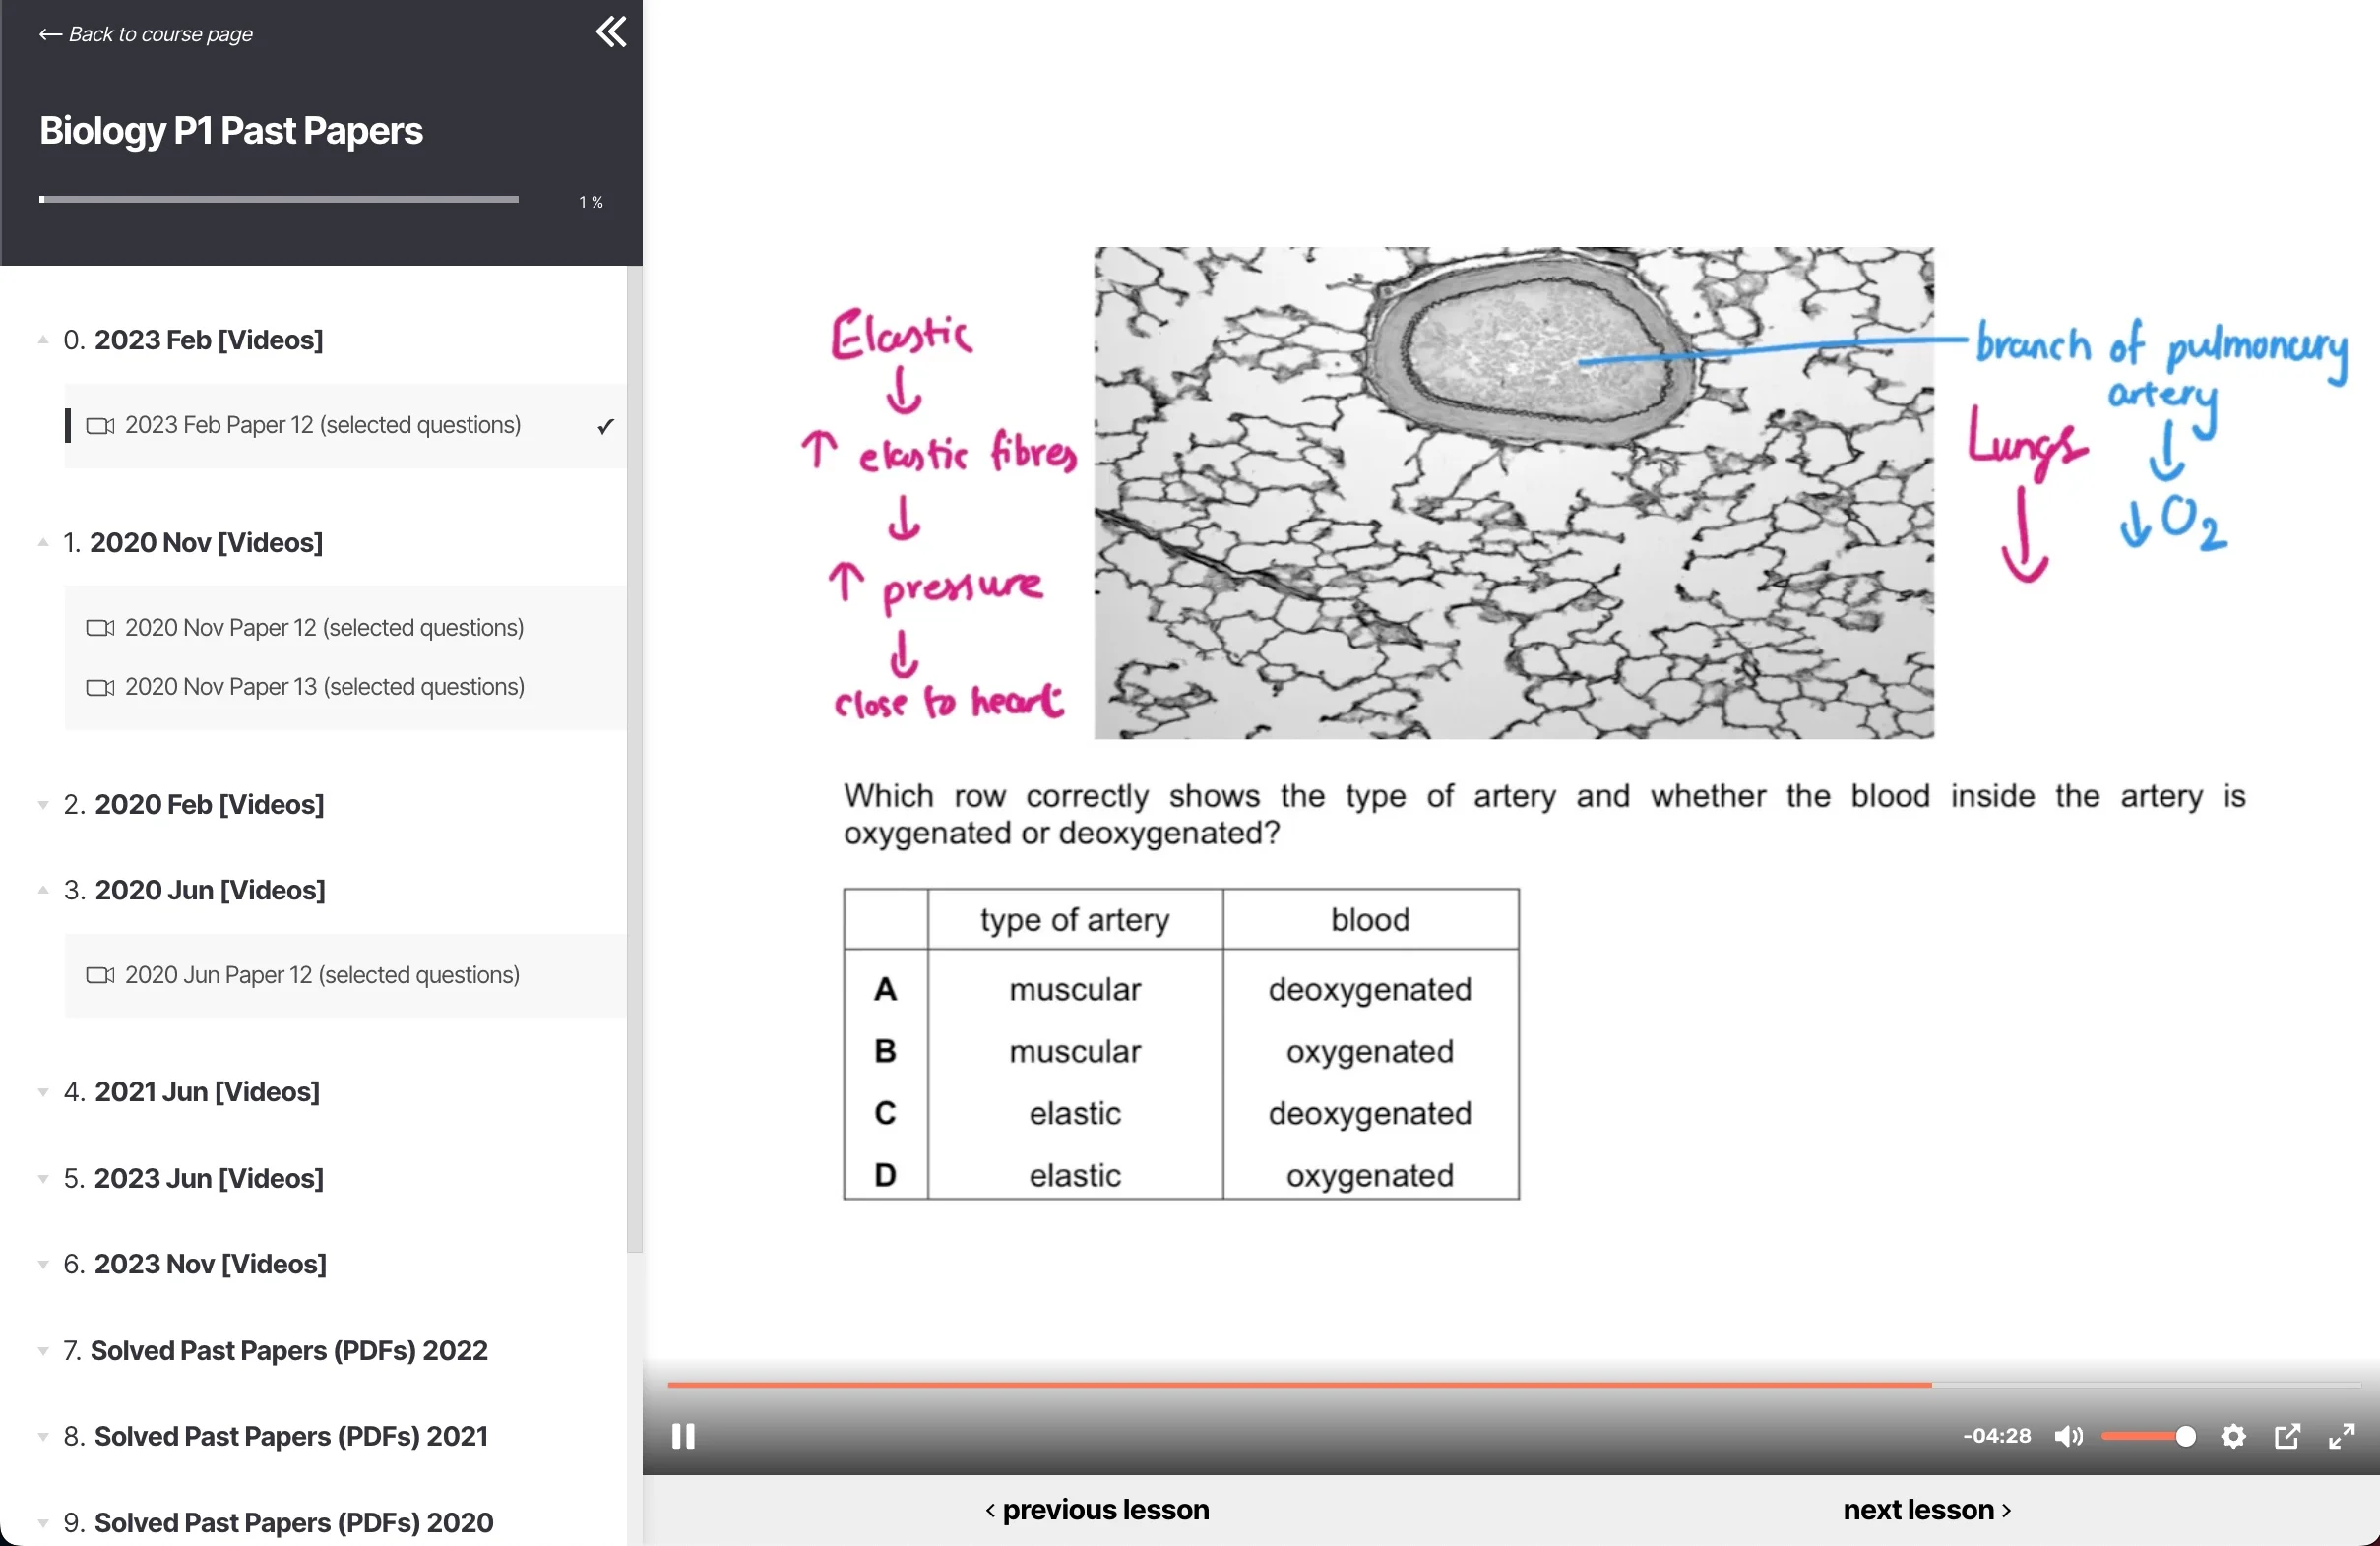Enter fullscreen video mode
Viewport: 2380px width, 1546px height.
click(x=2341, y=1436)
